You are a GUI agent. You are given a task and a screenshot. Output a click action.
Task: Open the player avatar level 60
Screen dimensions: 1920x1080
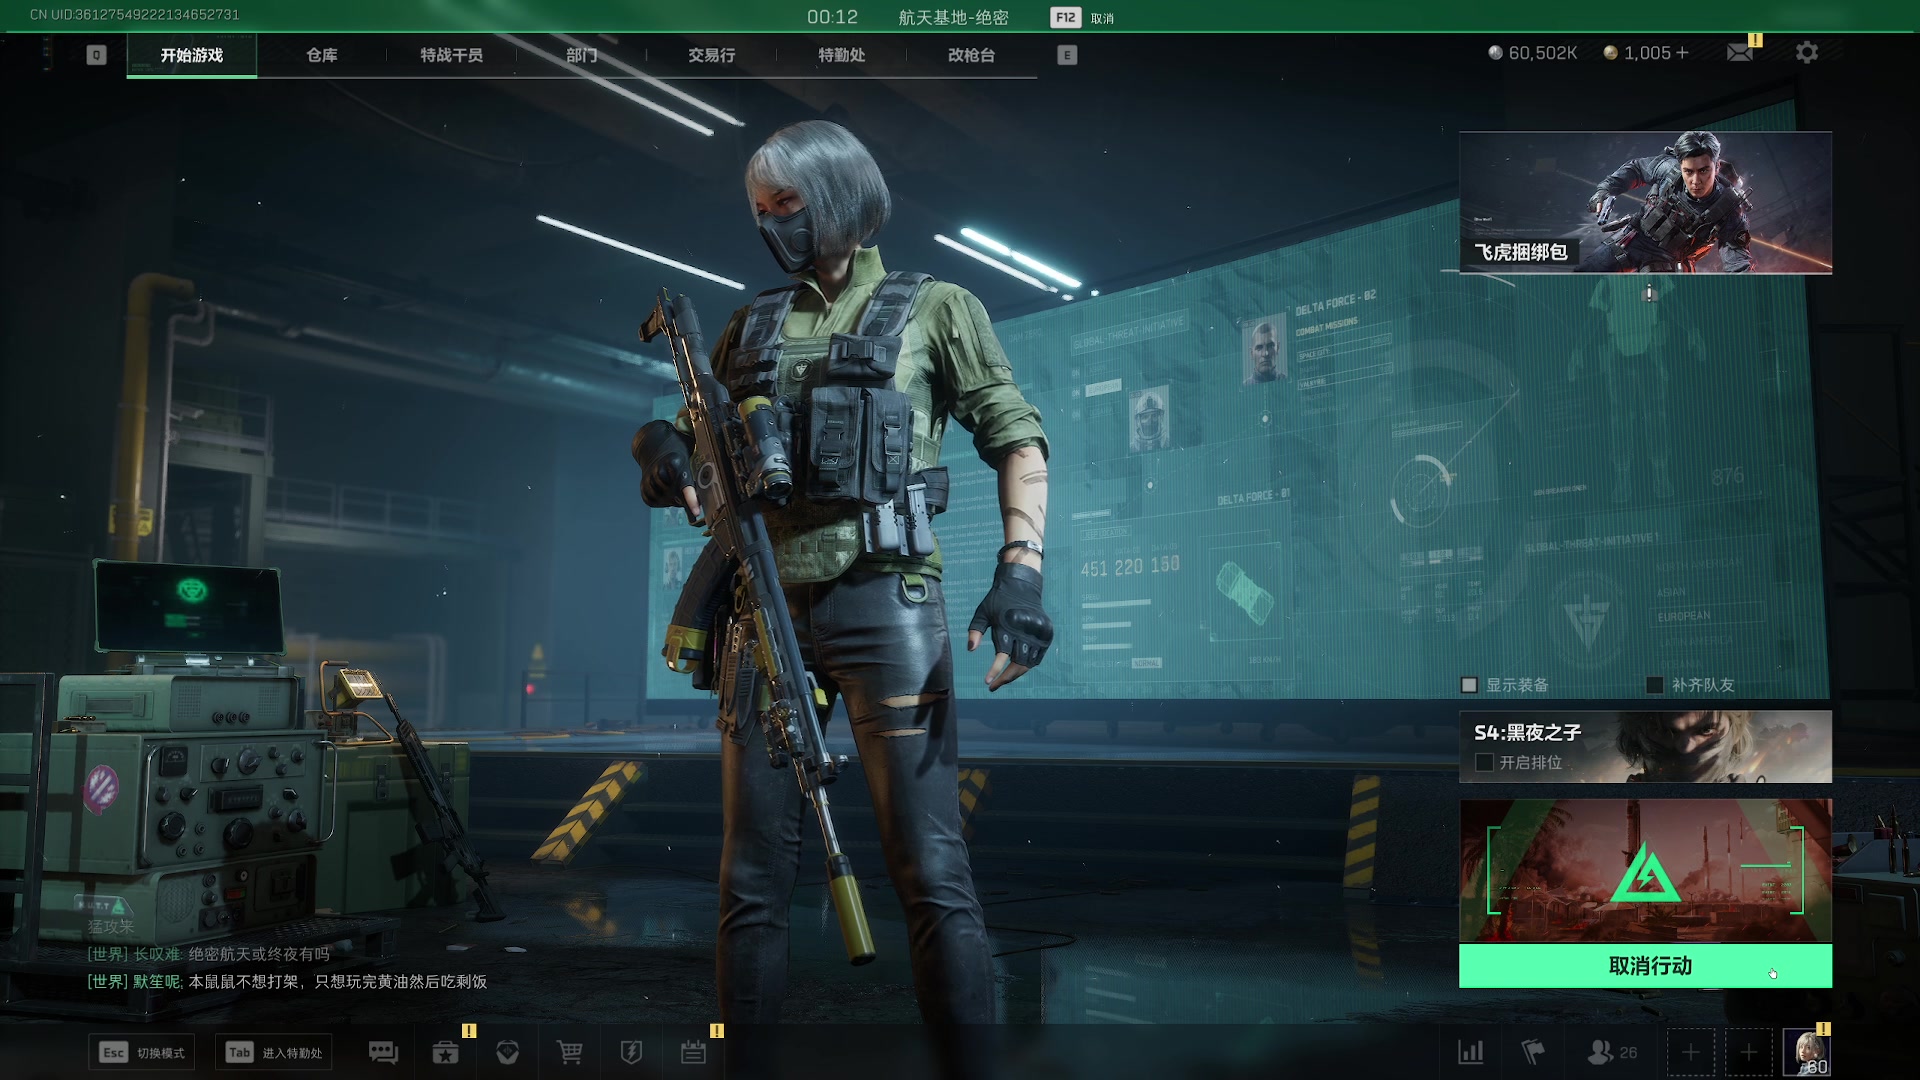pos(1806,1052)
